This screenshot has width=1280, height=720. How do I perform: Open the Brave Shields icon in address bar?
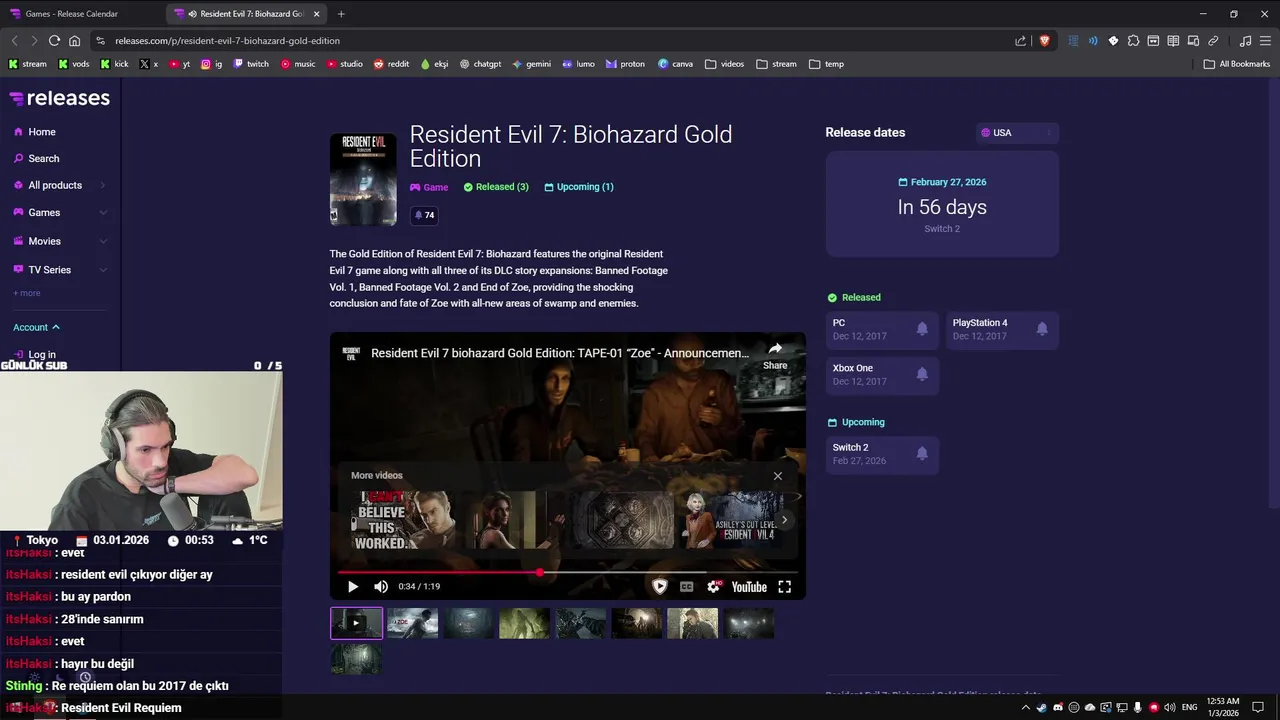[x=1044, y=41]
